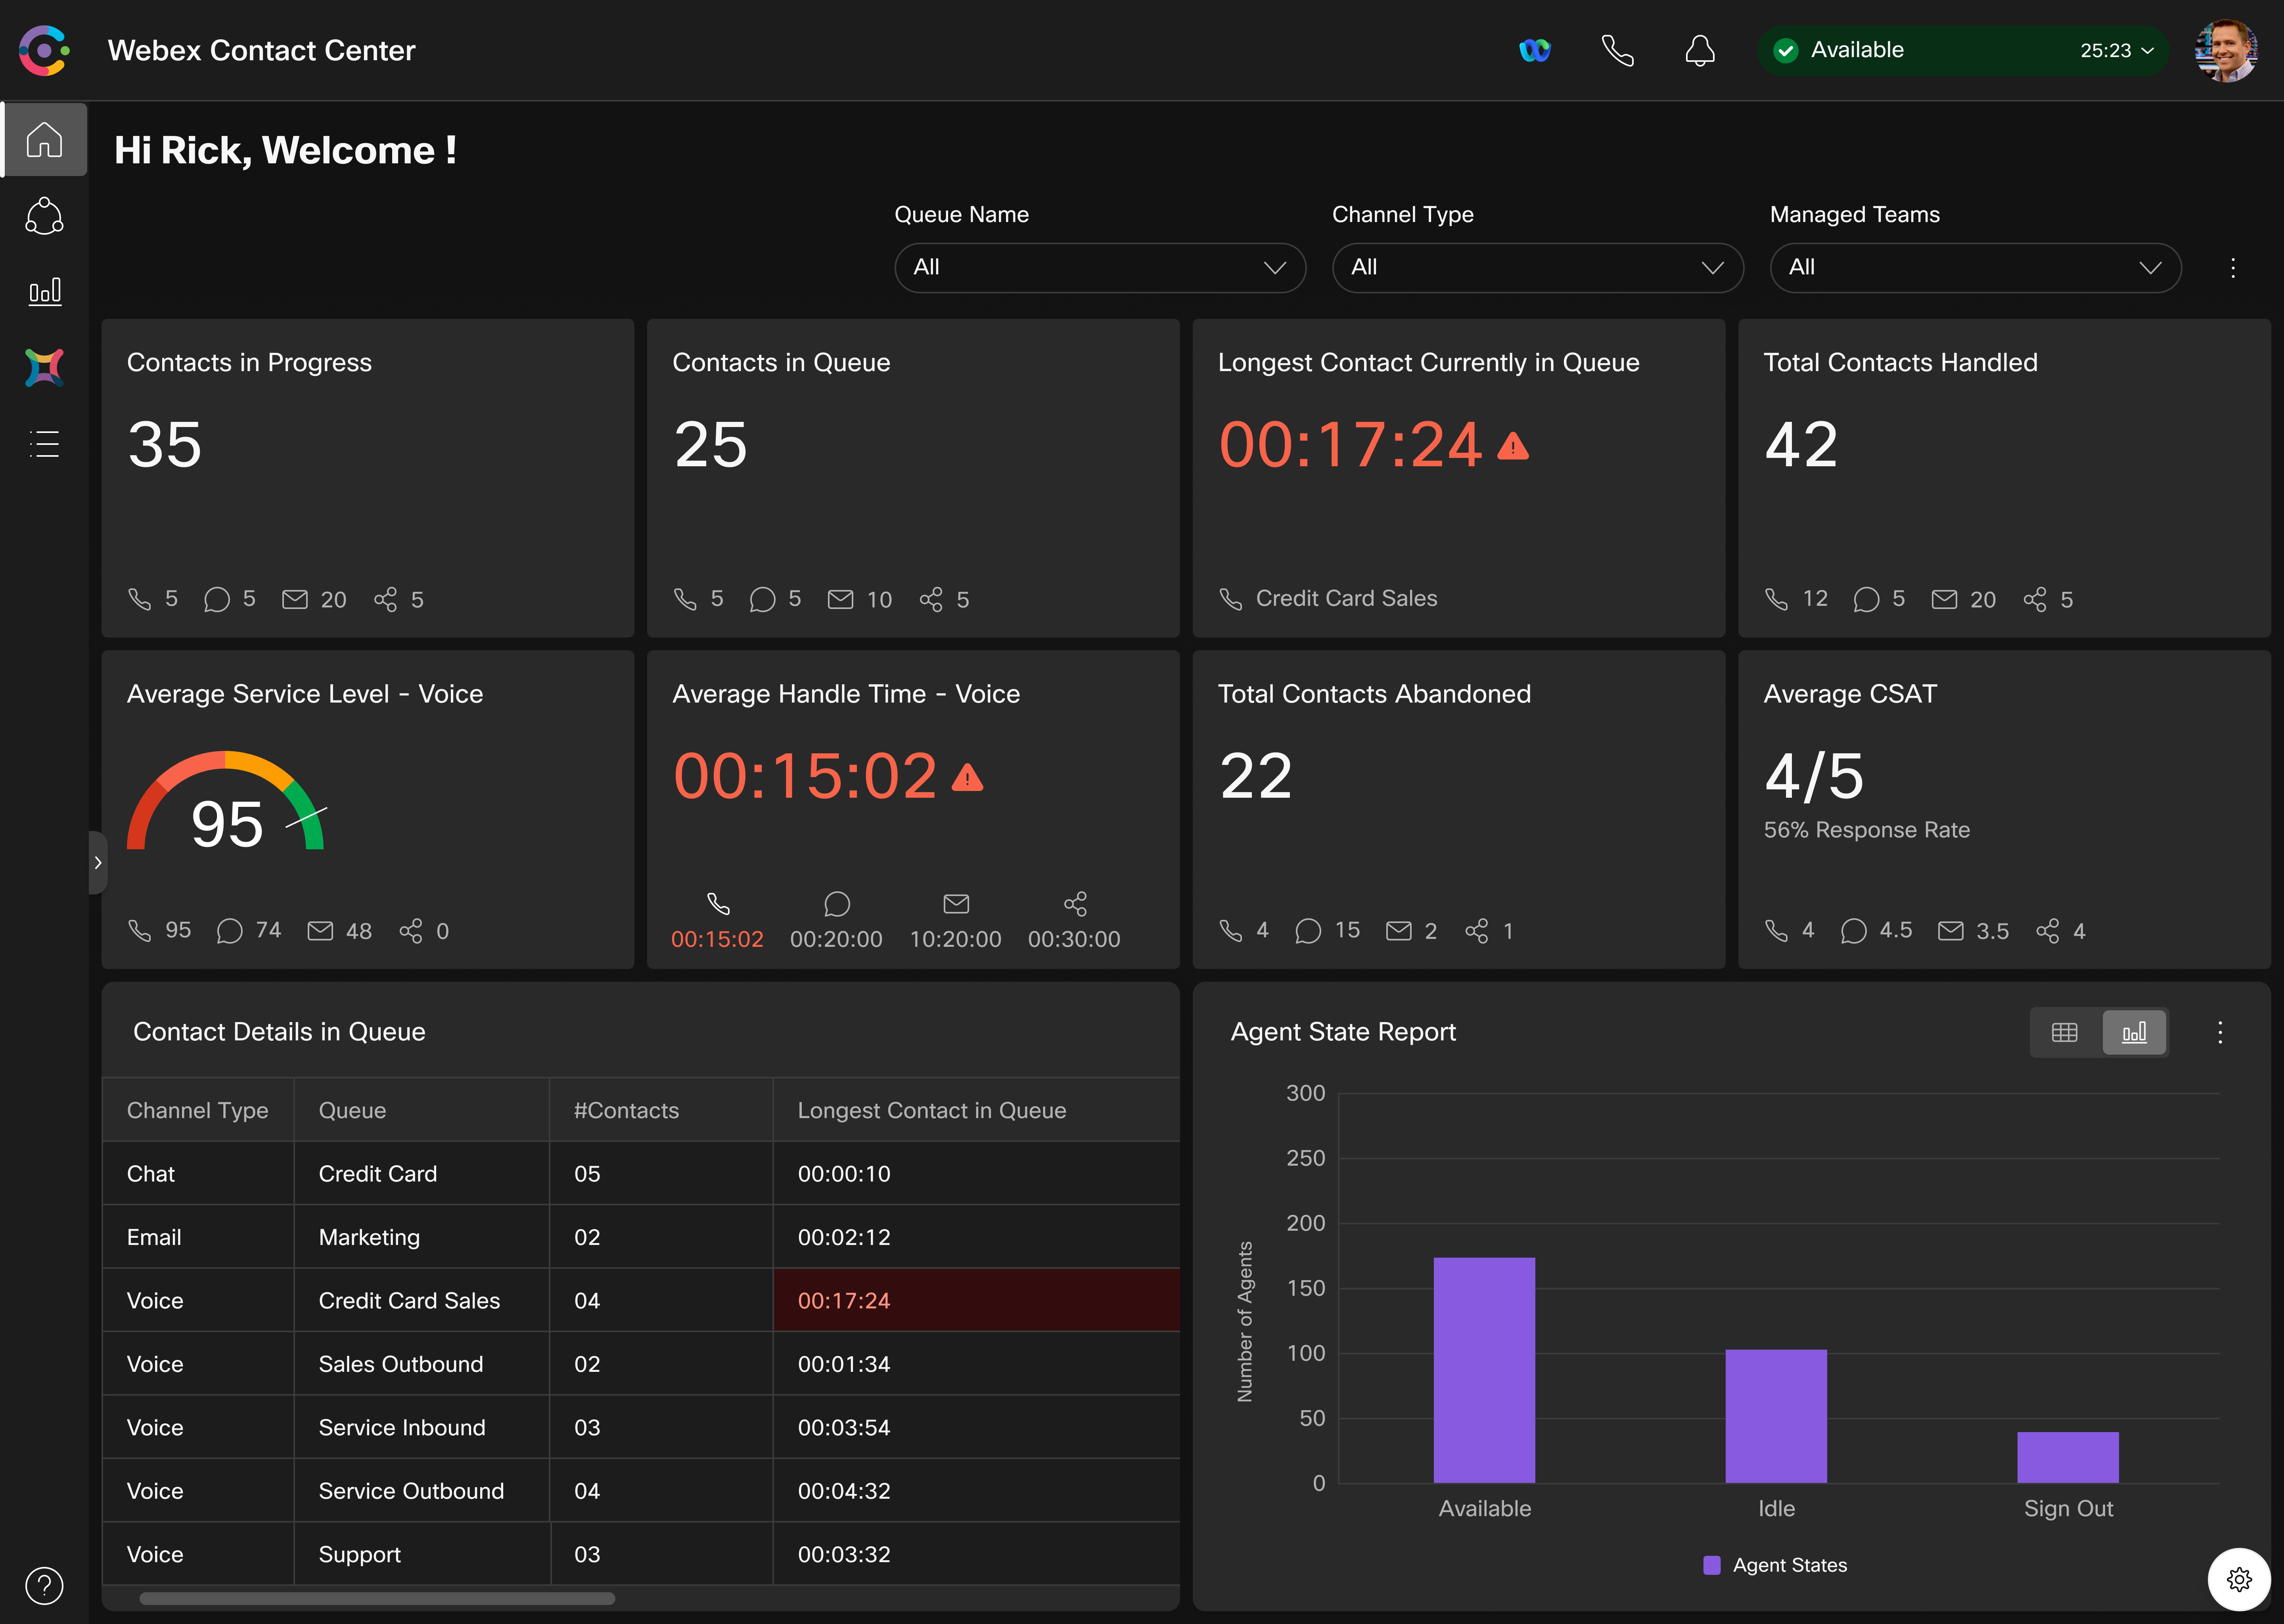Image resolution: width=2284 pixels, height=1624 pixels.
Task: Select the Chat Credit Card row
Action: point(641,1173)
